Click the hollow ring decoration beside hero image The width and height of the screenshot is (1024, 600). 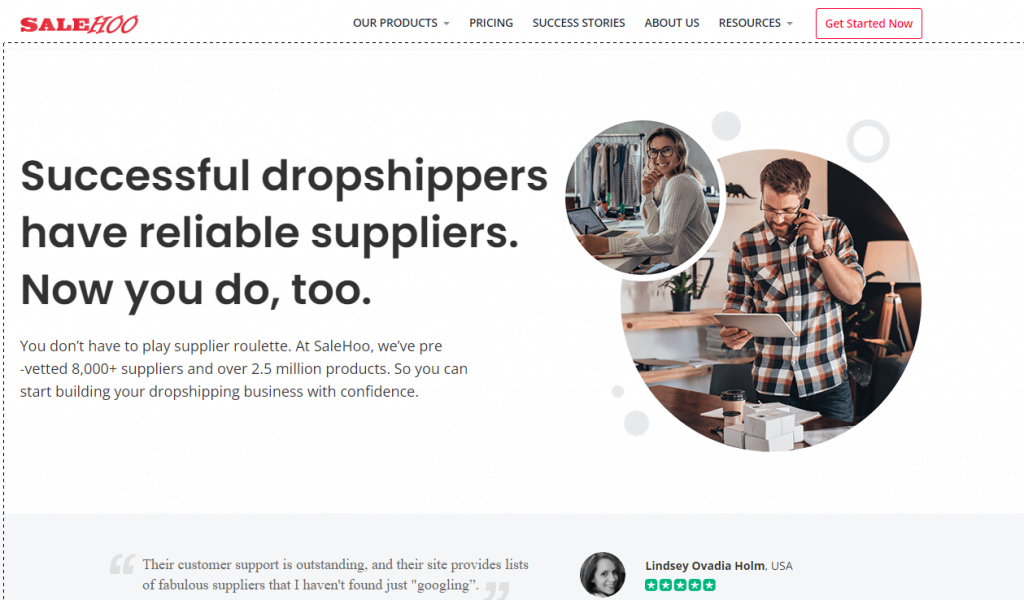click(x=868, y=141)
